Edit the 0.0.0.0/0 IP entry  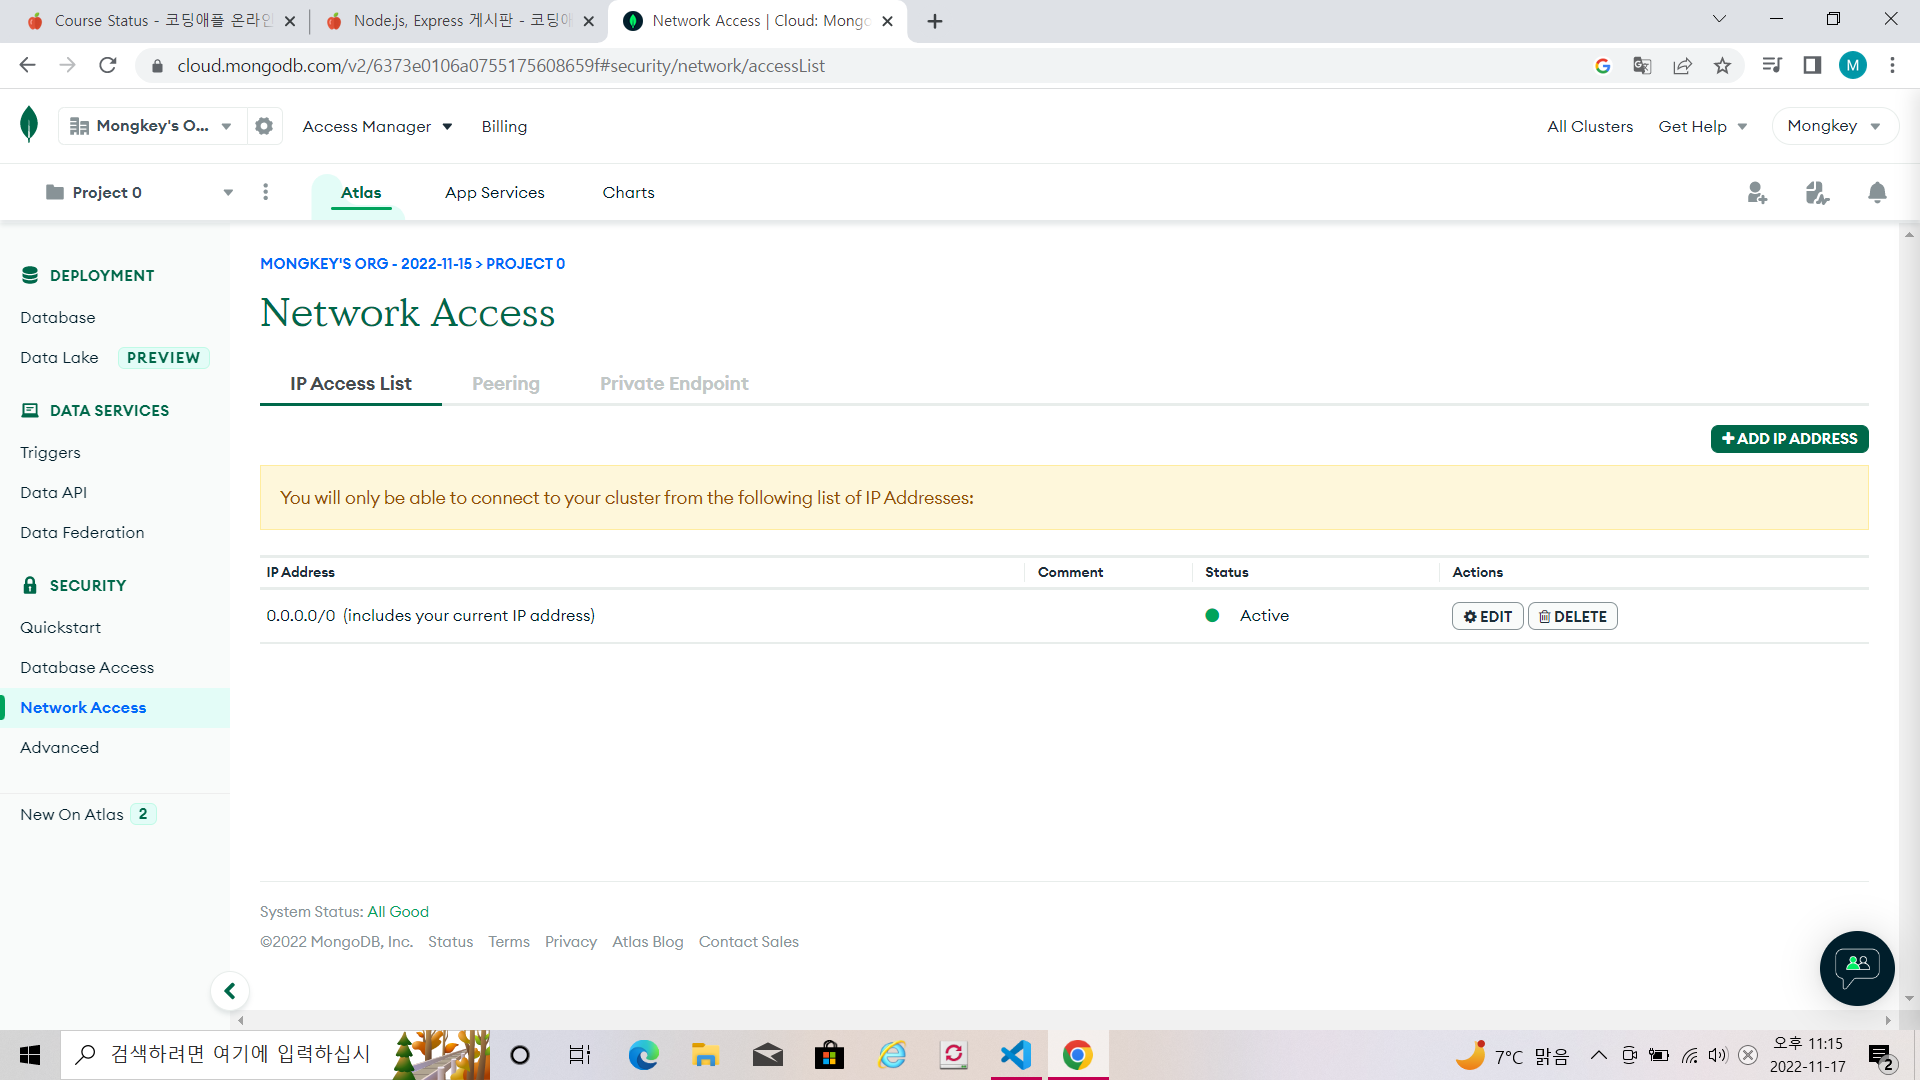tap(1487, 616)
